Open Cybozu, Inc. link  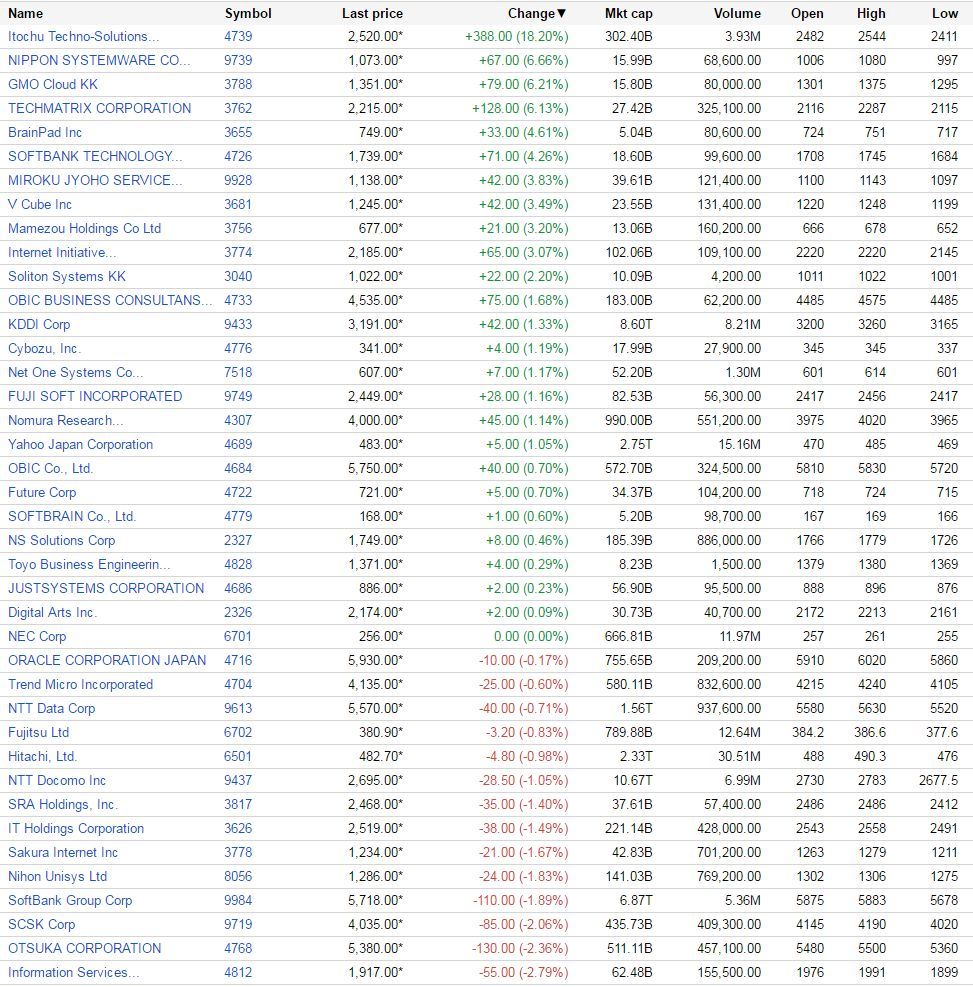point(44,348)
